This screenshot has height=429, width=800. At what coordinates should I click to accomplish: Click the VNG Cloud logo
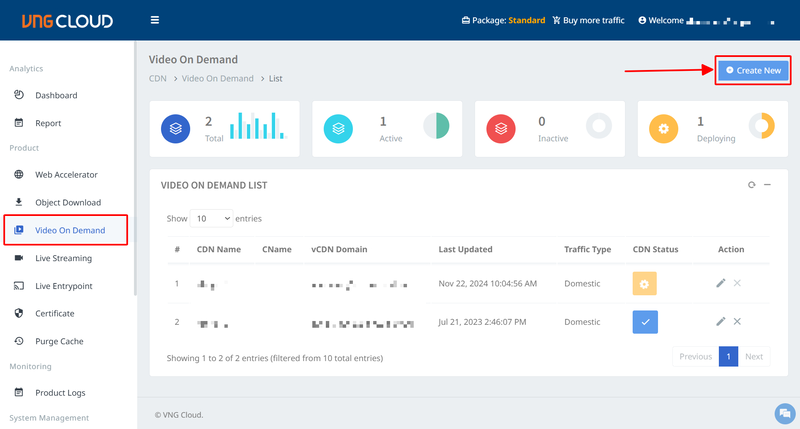pyautogui.click(x=67, y=21)
